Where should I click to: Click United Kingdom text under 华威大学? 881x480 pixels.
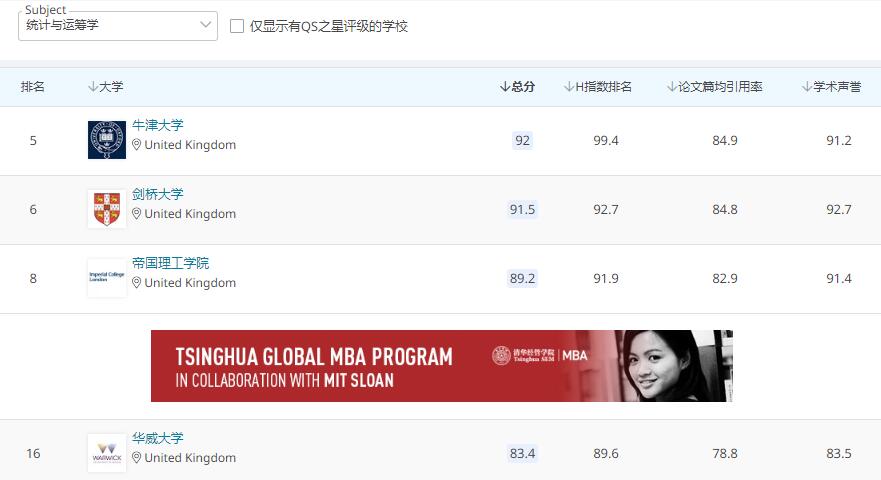coord(190,458)
